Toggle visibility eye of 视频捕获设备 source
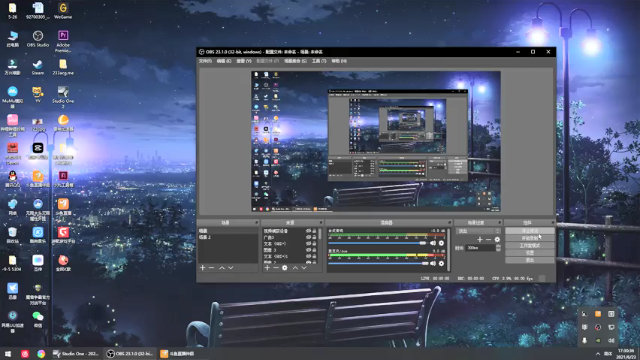 point(309,231)
